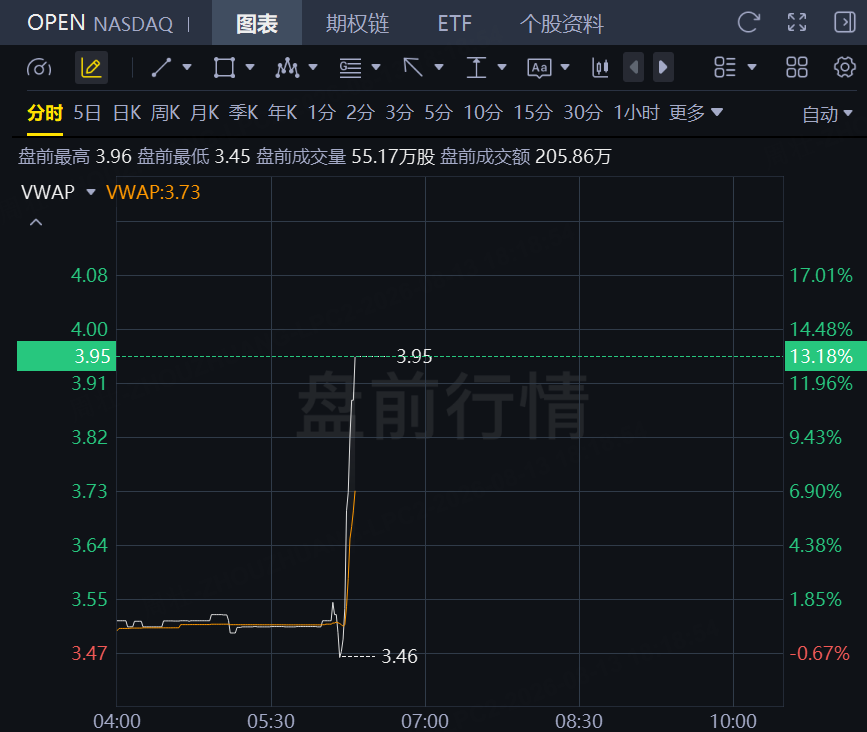Open the list layout icon
The height and width of the screenshot is (732, 867).
pos(725,67)
